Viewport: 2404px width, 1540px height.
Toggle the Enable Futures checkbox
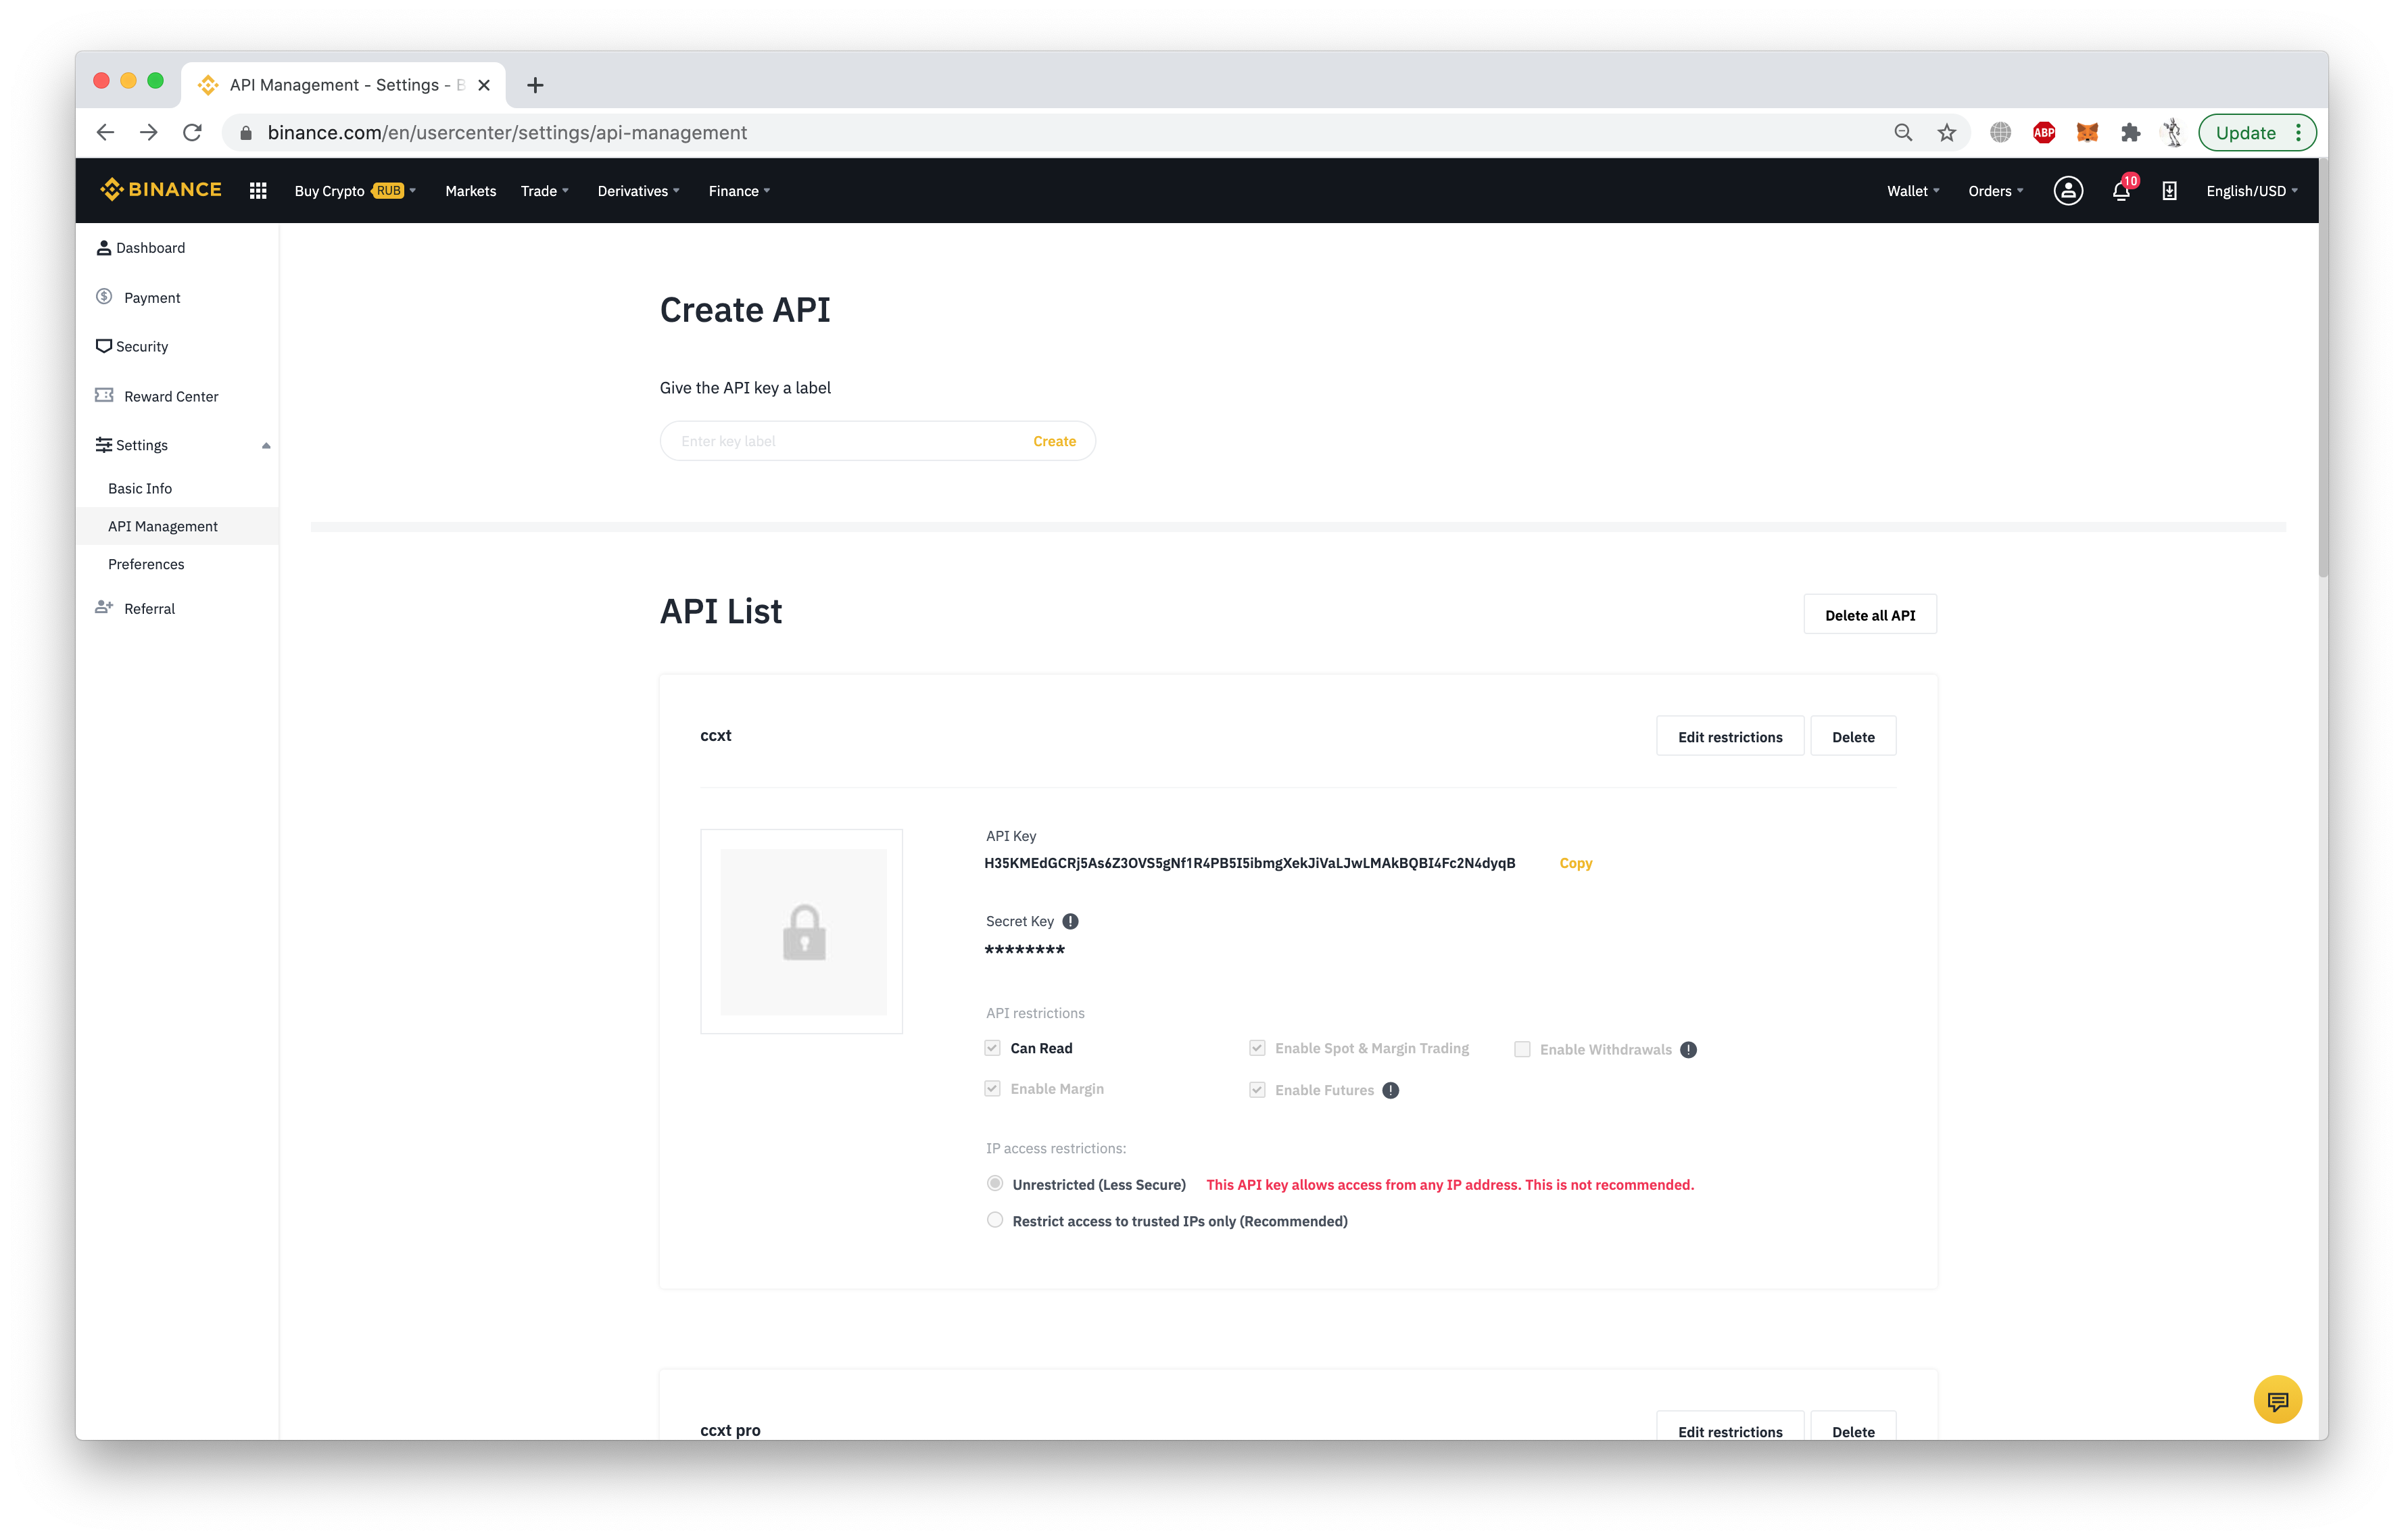1257,1090
